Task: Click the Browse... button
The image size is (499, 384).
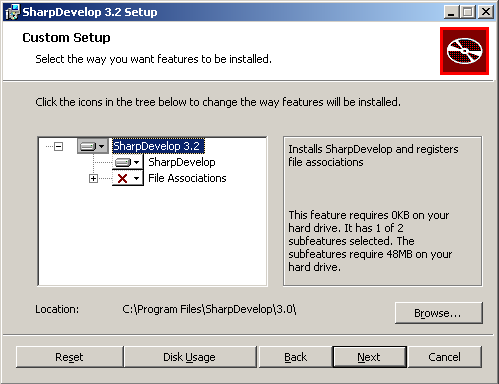Action: pyautogui.click(x=439, y=313)
